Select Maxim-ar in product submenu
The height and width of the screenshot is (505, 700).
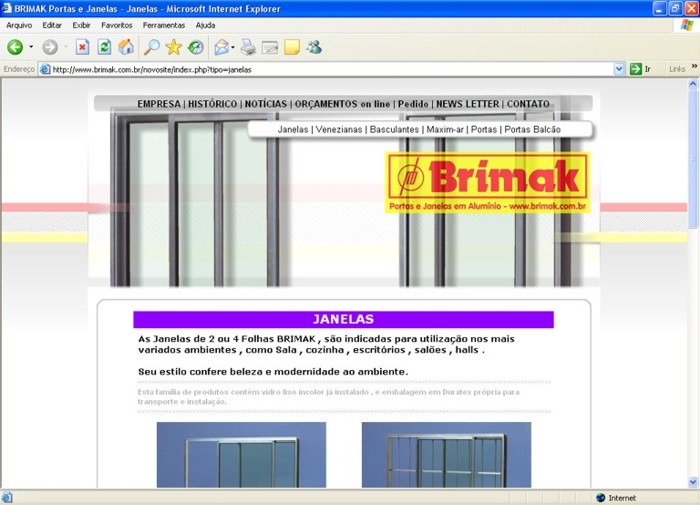[445, 129]
